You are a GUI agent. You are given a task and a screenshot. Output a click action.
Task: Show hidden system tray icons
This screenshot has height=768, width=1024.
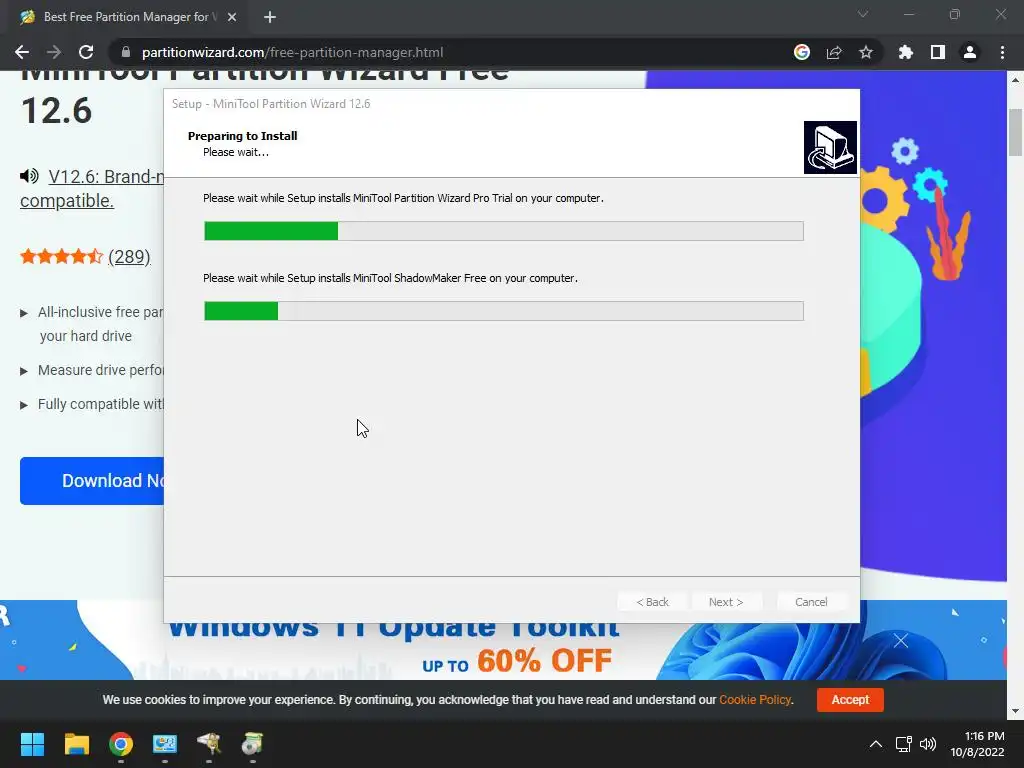point(876,744)
